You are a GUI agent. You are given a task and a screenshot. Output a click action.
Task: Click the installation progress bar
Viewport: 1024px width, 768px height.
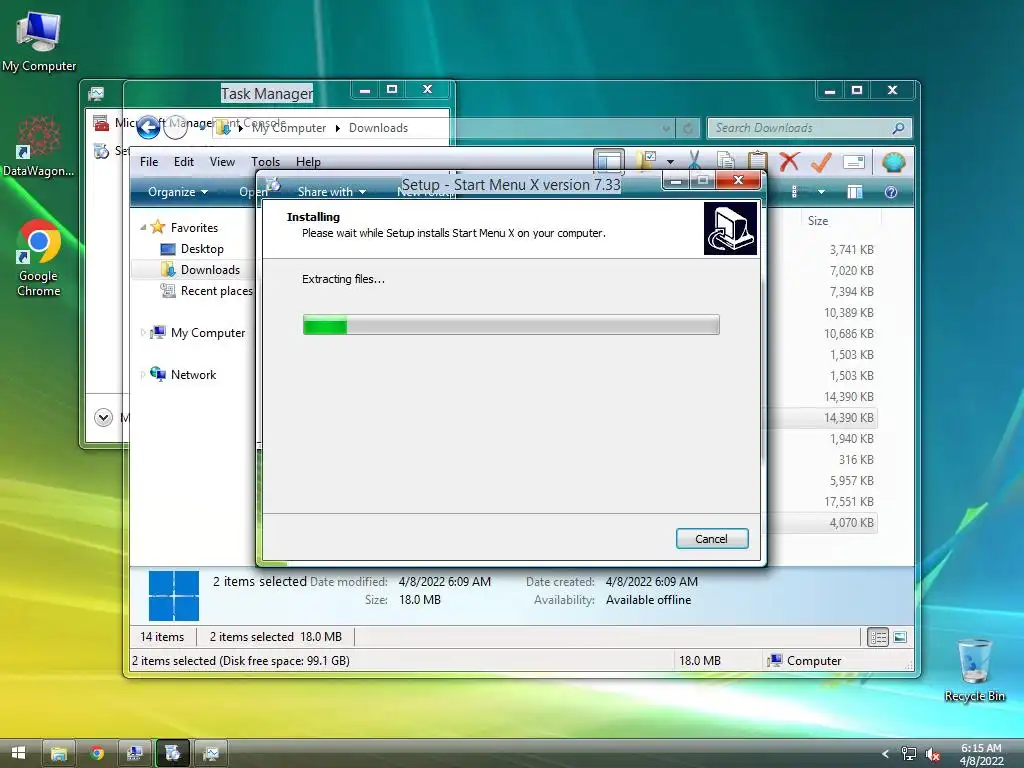[511, 325]
